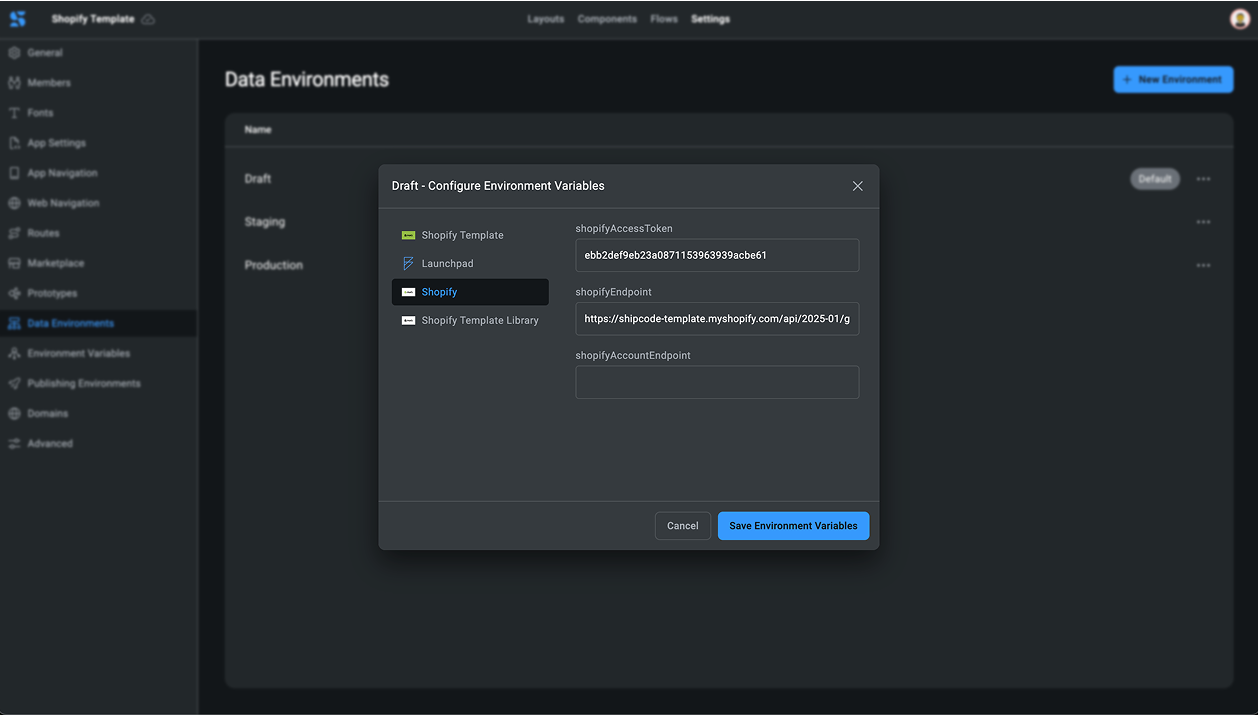
Task: Click the App Navigation phone icon
Action: coord(14,173)
